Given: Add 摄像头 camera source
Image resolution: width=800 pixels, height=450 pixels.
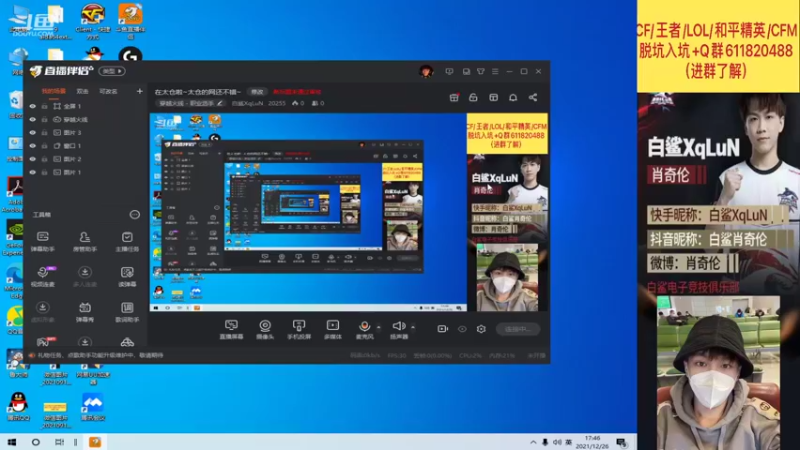Looking at the screenshot, I should tap(265, 330).
